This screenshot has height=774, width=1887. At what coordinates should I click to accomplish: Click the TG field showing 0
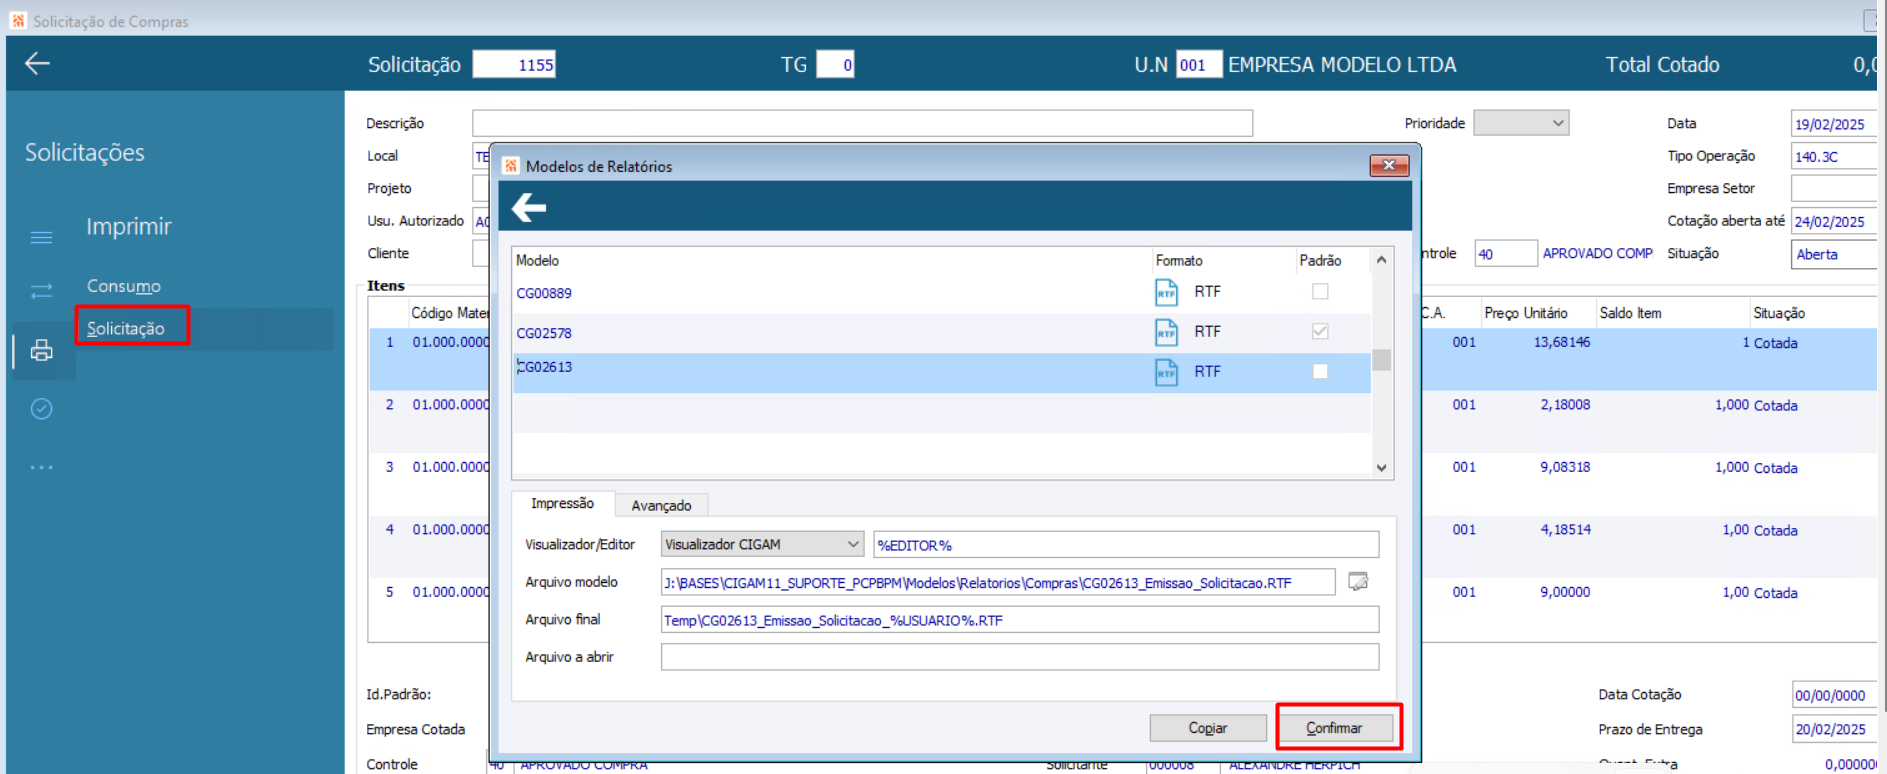[x=835, y=64]
